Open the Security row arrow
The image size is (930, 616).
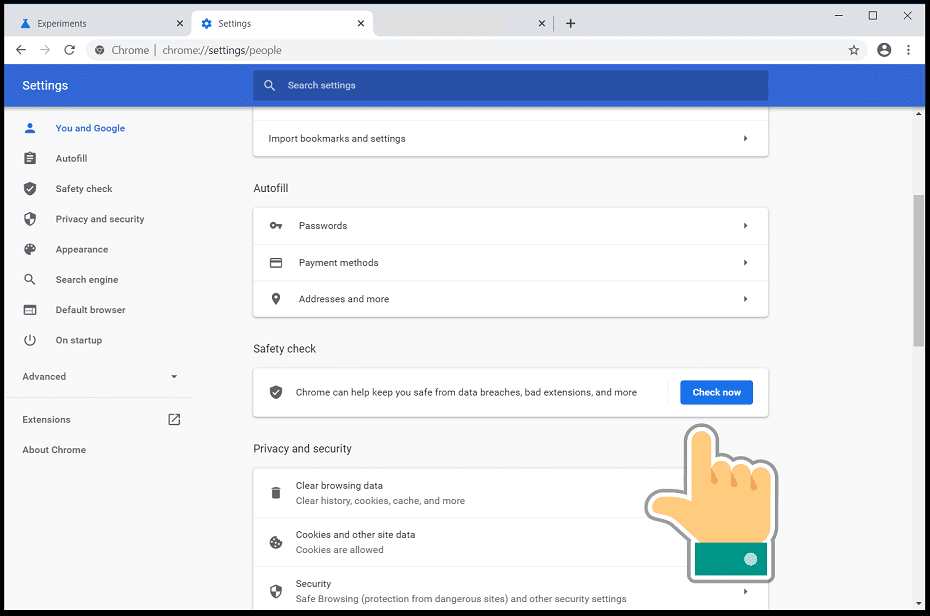[x=746, y=591]
